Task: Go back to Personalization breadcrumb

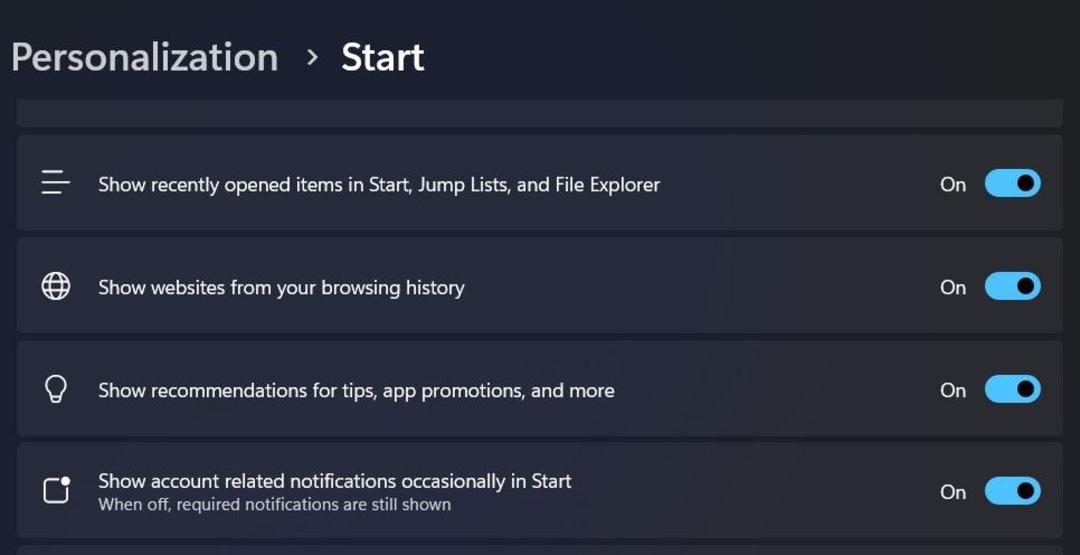Action: point(145,57)
